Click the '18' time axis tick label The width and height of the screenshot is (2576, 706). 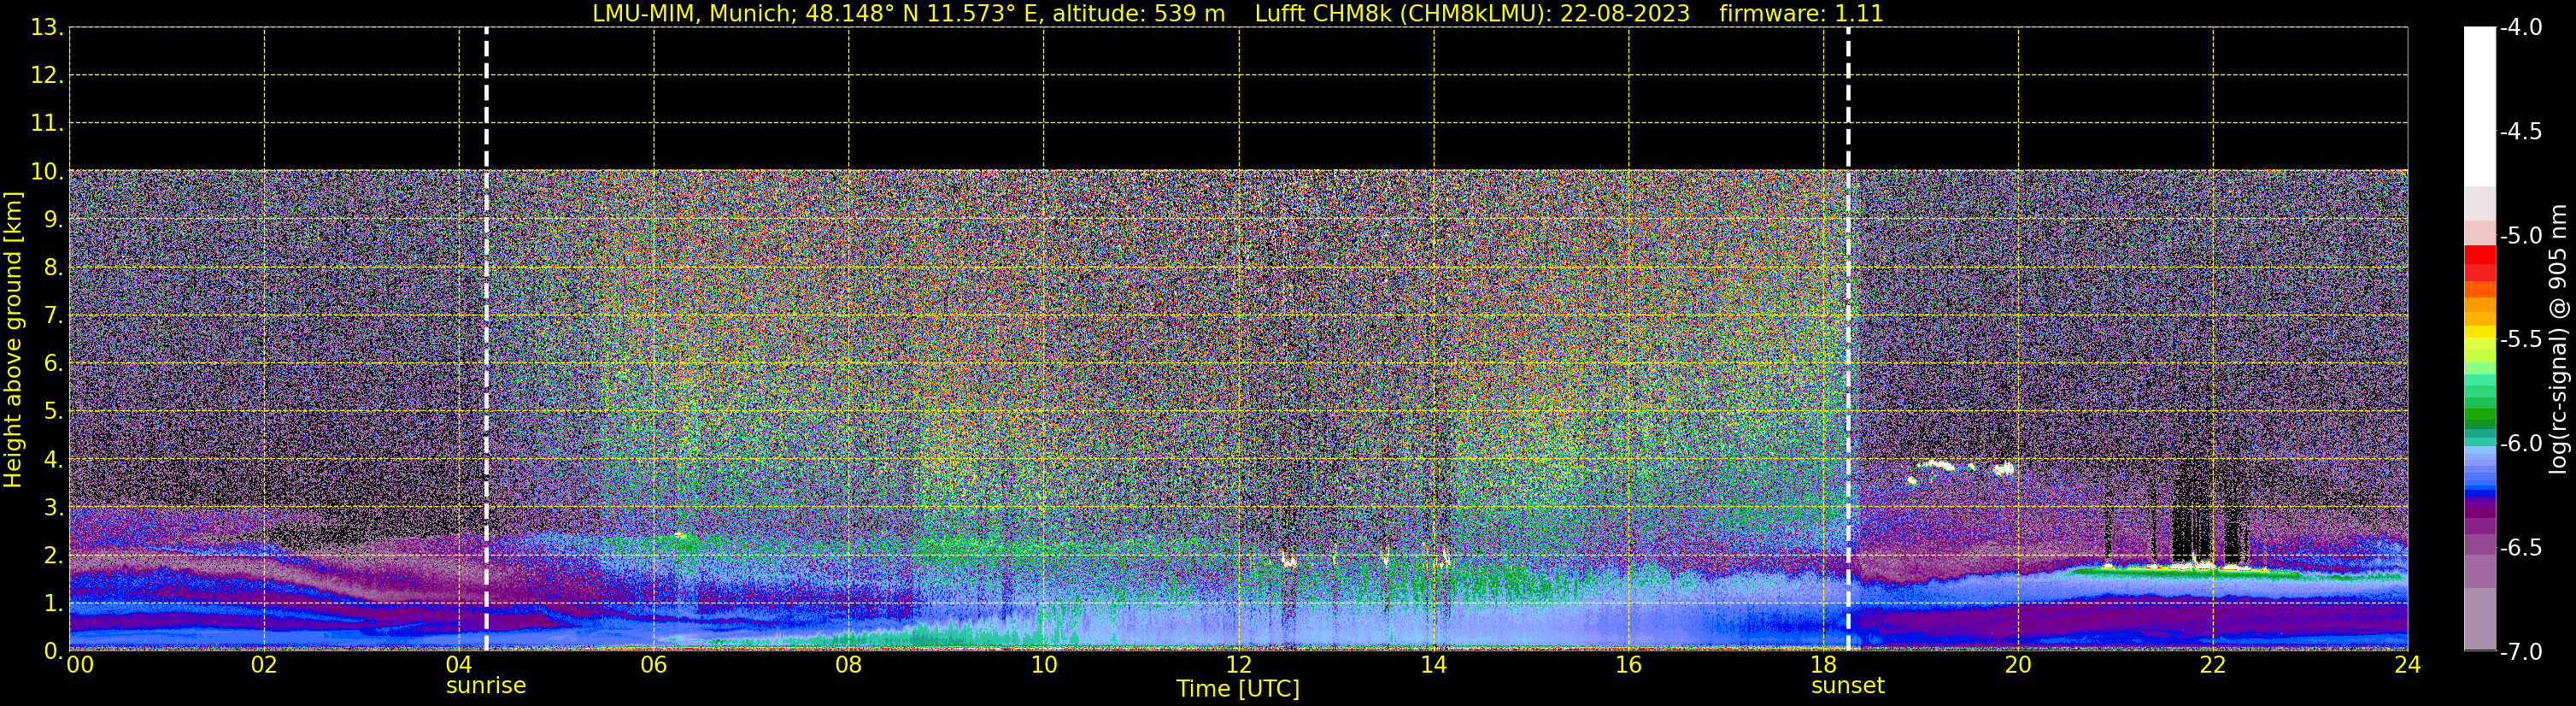click(x=1824, y=665)
